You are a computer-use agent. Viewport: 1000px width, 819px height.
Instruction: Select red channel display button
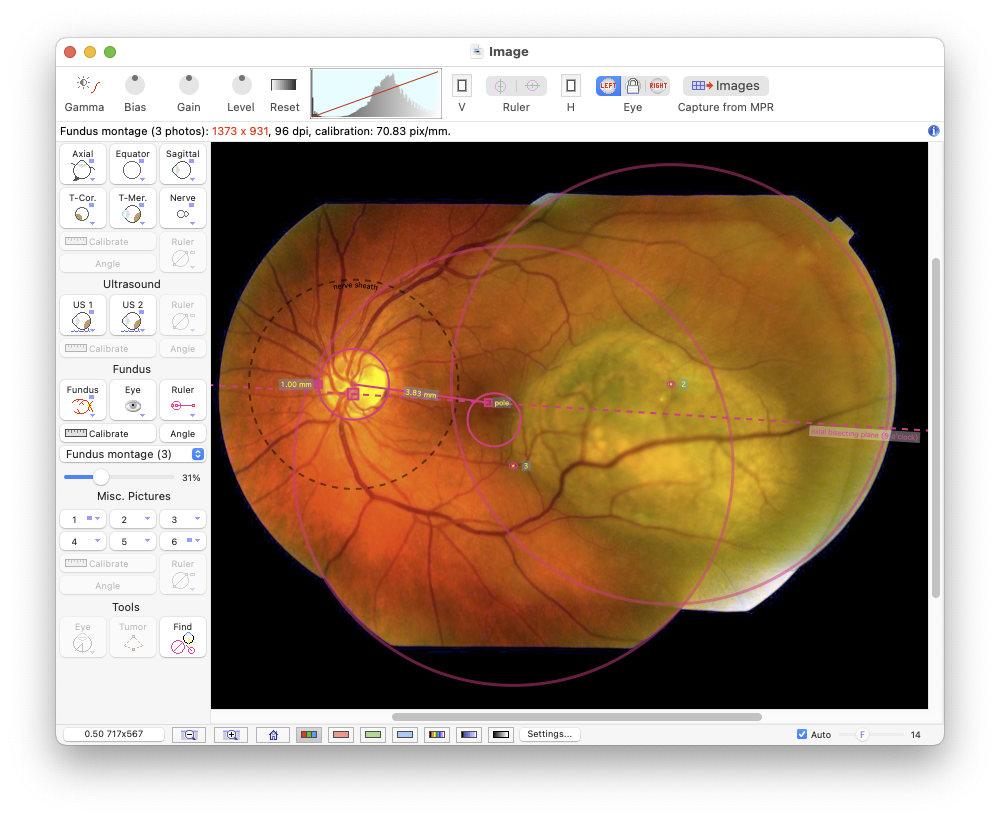[x=341, y=735]
